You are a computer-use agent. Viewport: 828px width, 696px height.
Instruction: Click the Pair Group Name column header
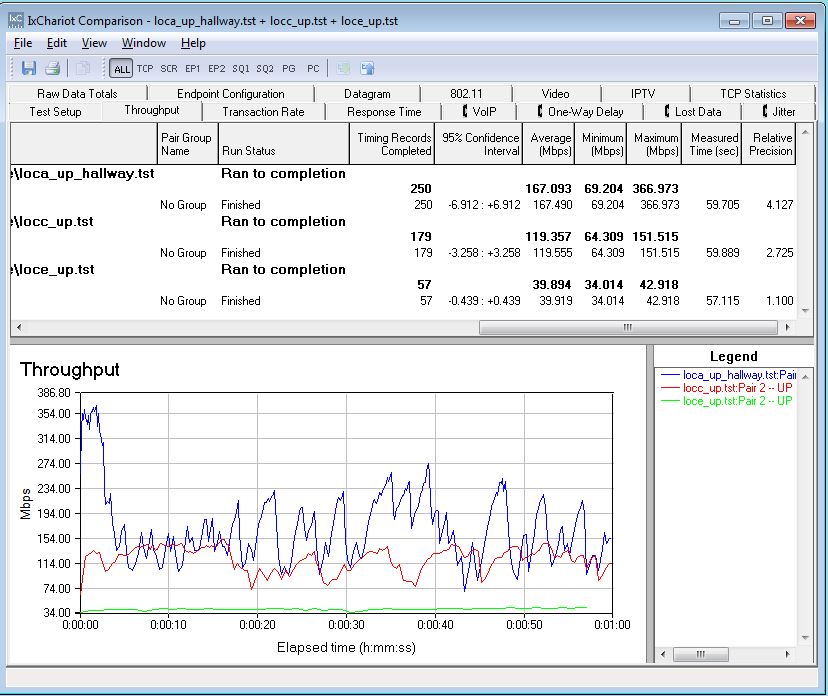point(187,144)
